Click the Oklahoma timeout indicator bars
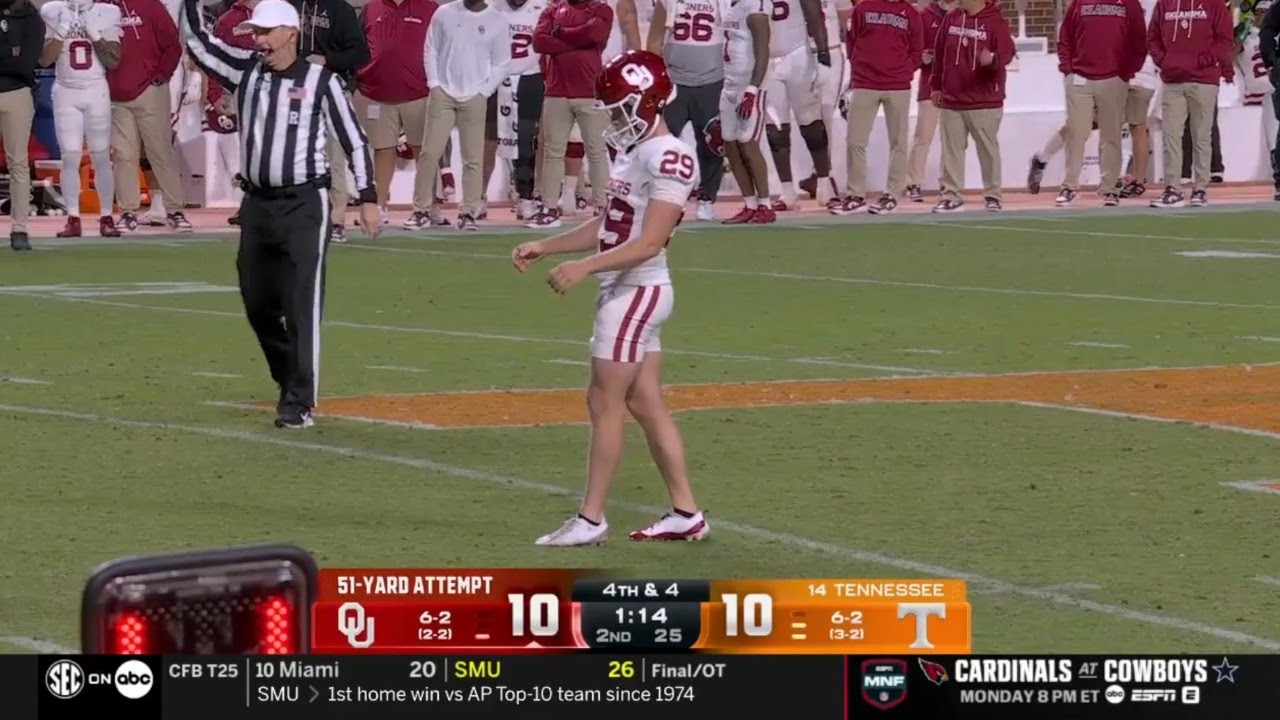Image resolution: width=1280 pixels, height=720 pixels. [x=482, y=625]
